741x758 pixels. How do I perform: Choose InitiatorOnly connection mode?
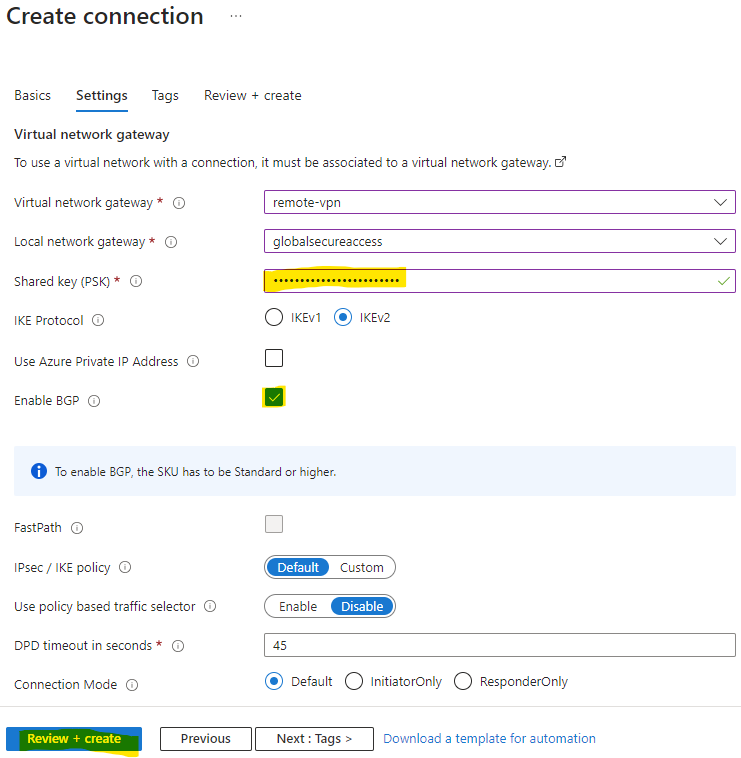354,681
